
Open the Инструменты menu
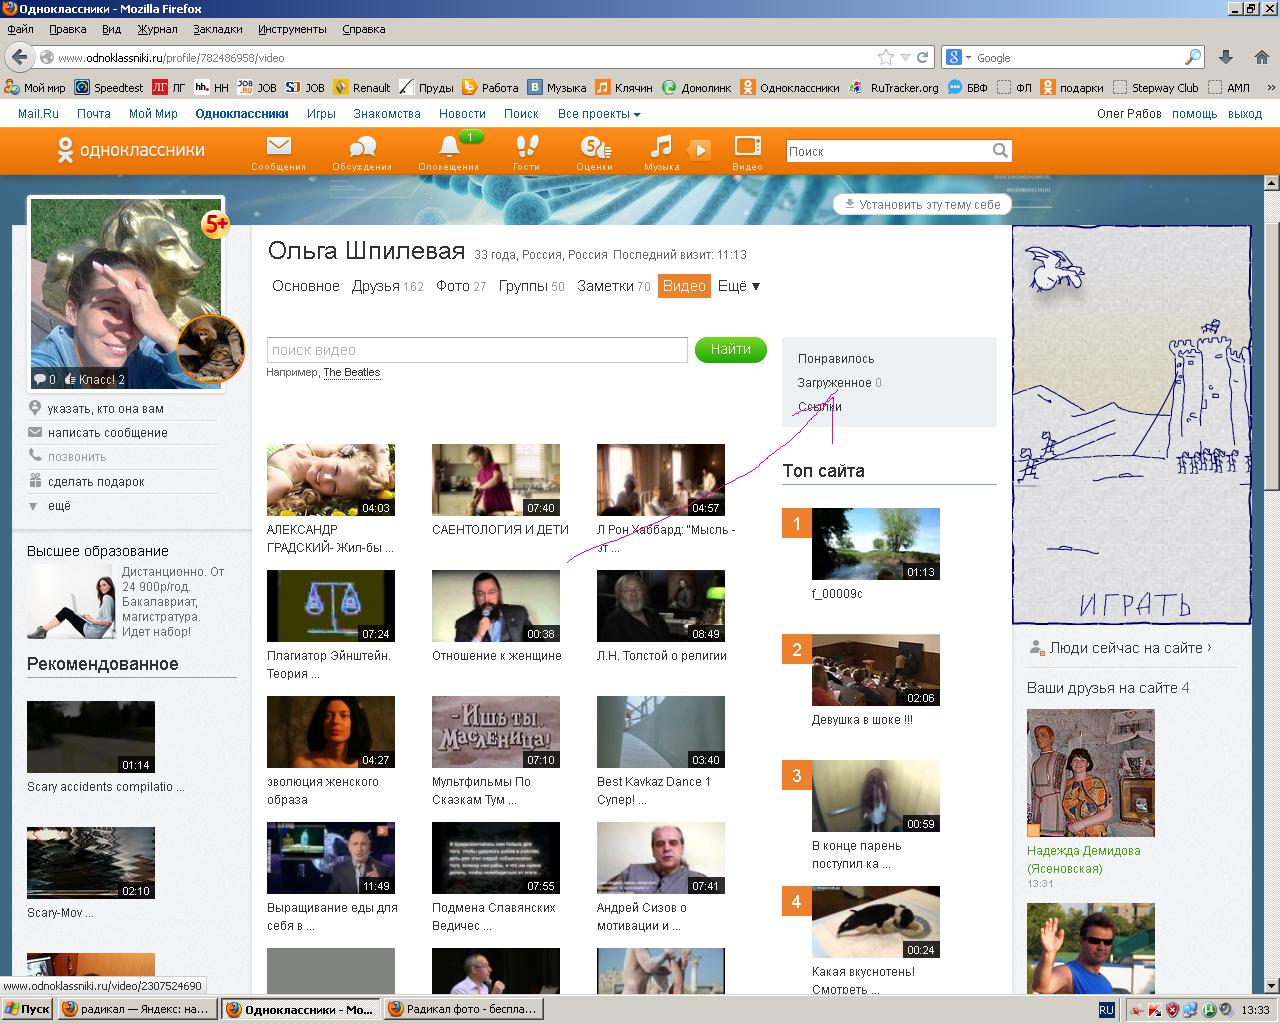coord(291,29)
